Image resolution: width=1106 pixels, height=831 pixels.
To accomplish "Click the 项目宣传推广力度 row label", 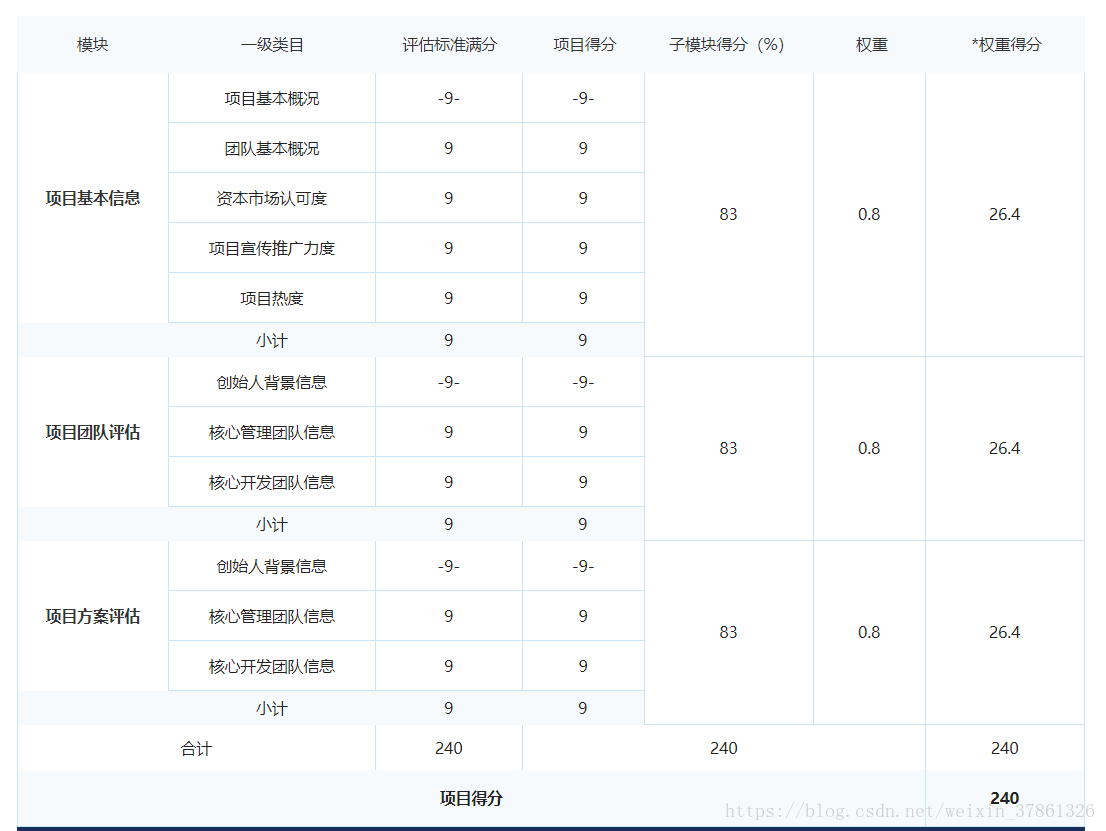I will tap(272, 248).
